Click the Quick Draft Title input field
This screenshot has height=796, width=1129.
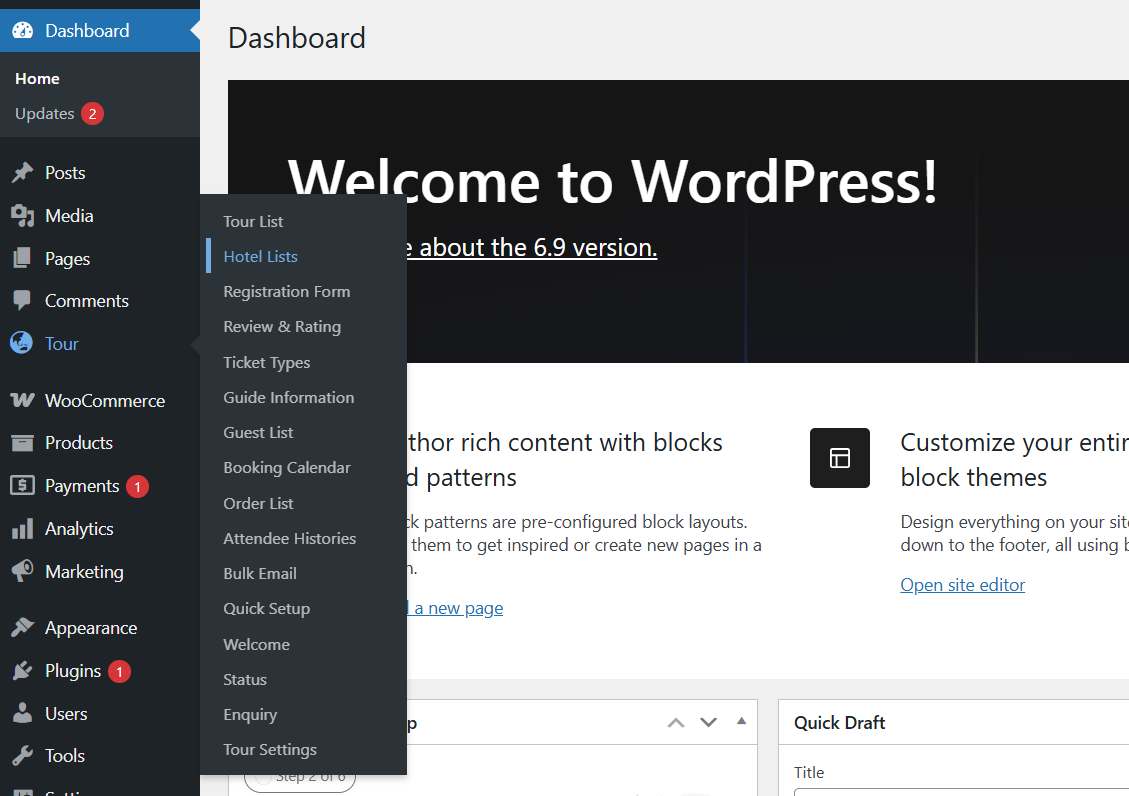pyautogui.click(x=960, y=792)
